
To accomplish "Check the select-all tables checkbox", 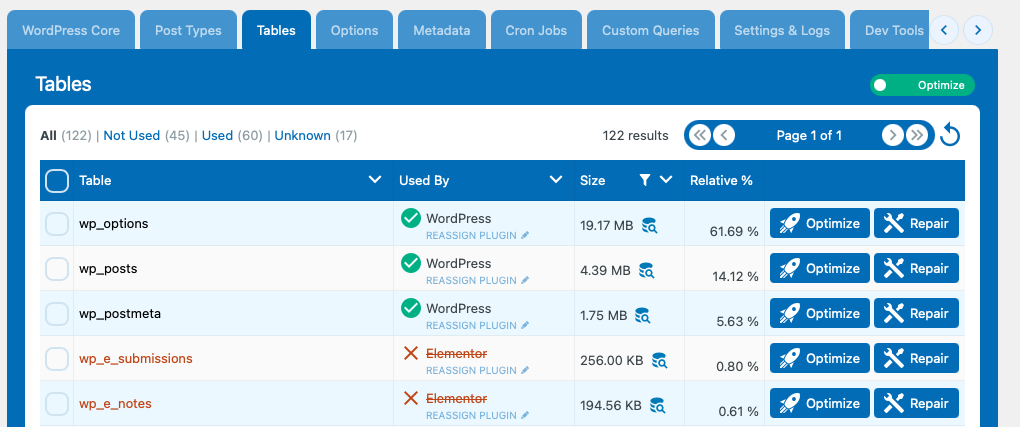I will 58,181.
